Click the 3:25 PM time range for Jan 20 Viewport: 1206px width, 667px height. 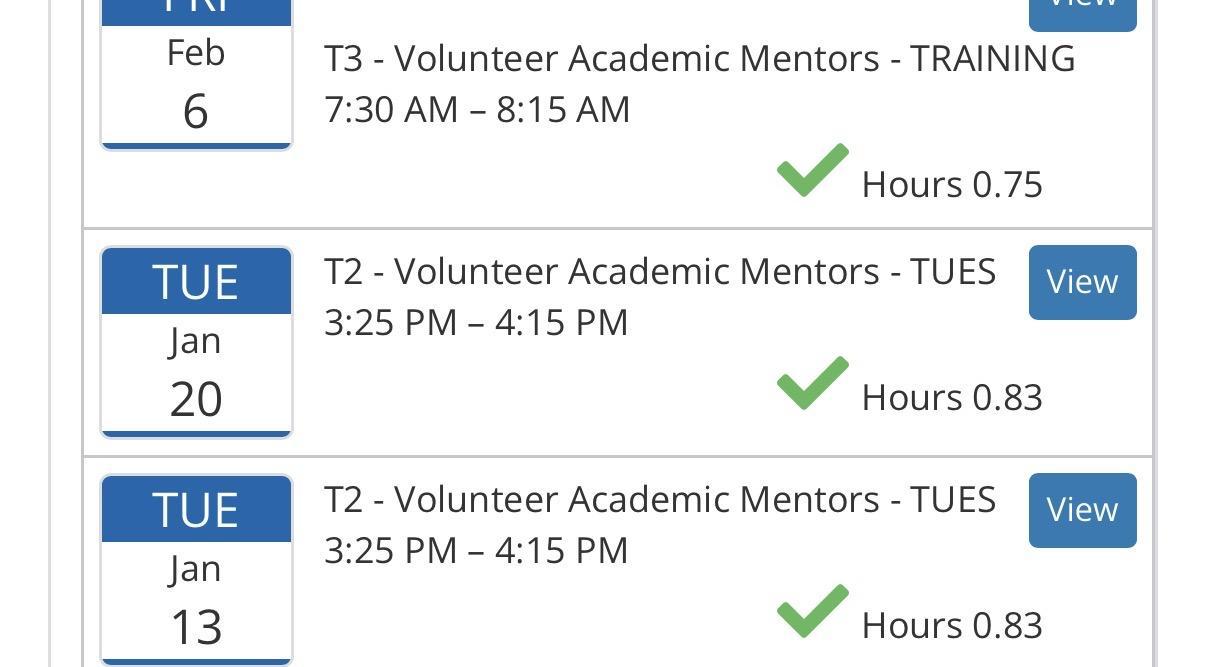coord(476,323)
